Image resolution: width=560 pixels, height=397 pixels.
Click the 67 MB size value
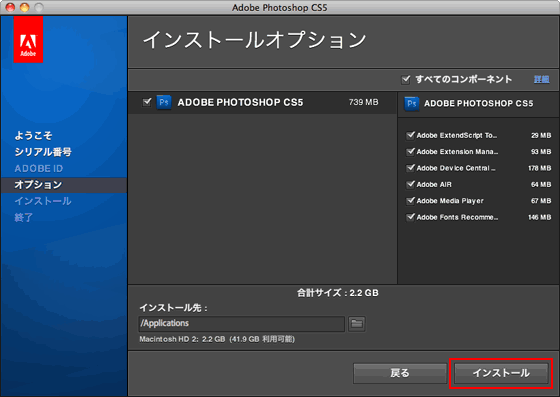(x=541, y=201)
